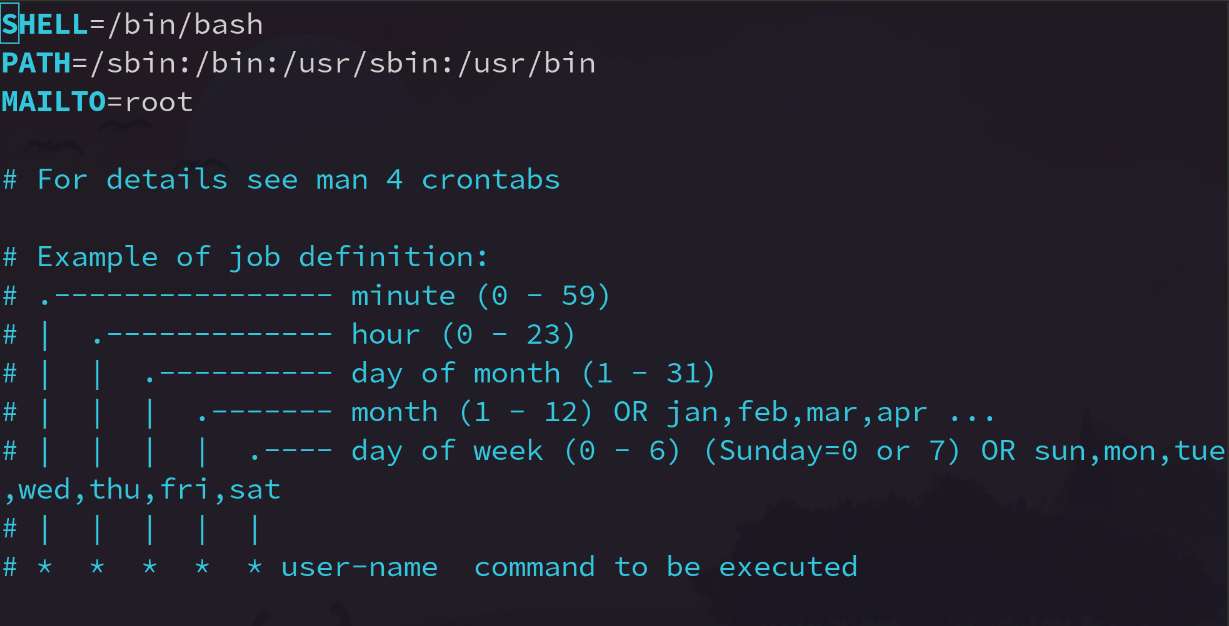The width and height of the screenshot is (1229, 626).
Task: Click the word 'man' in the details comment
Action: [342, 180]
